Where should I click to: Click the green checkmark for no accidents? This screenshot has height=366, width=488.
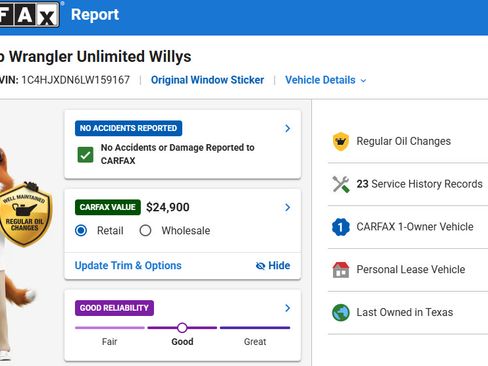pyautogui.click(x=85, y=155)
